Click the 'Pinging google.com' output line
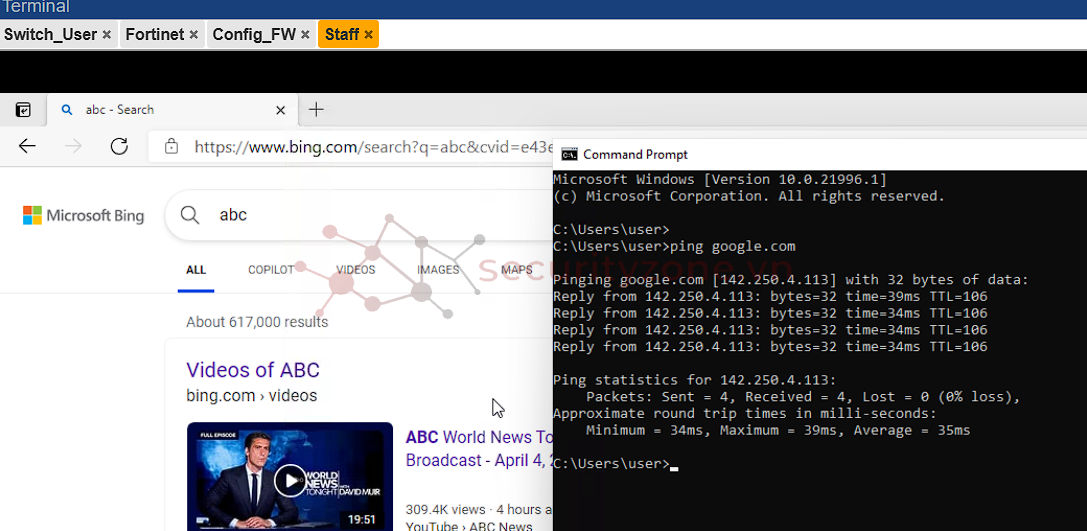Viewport: 1087px width, 531px height. point(791,279)
